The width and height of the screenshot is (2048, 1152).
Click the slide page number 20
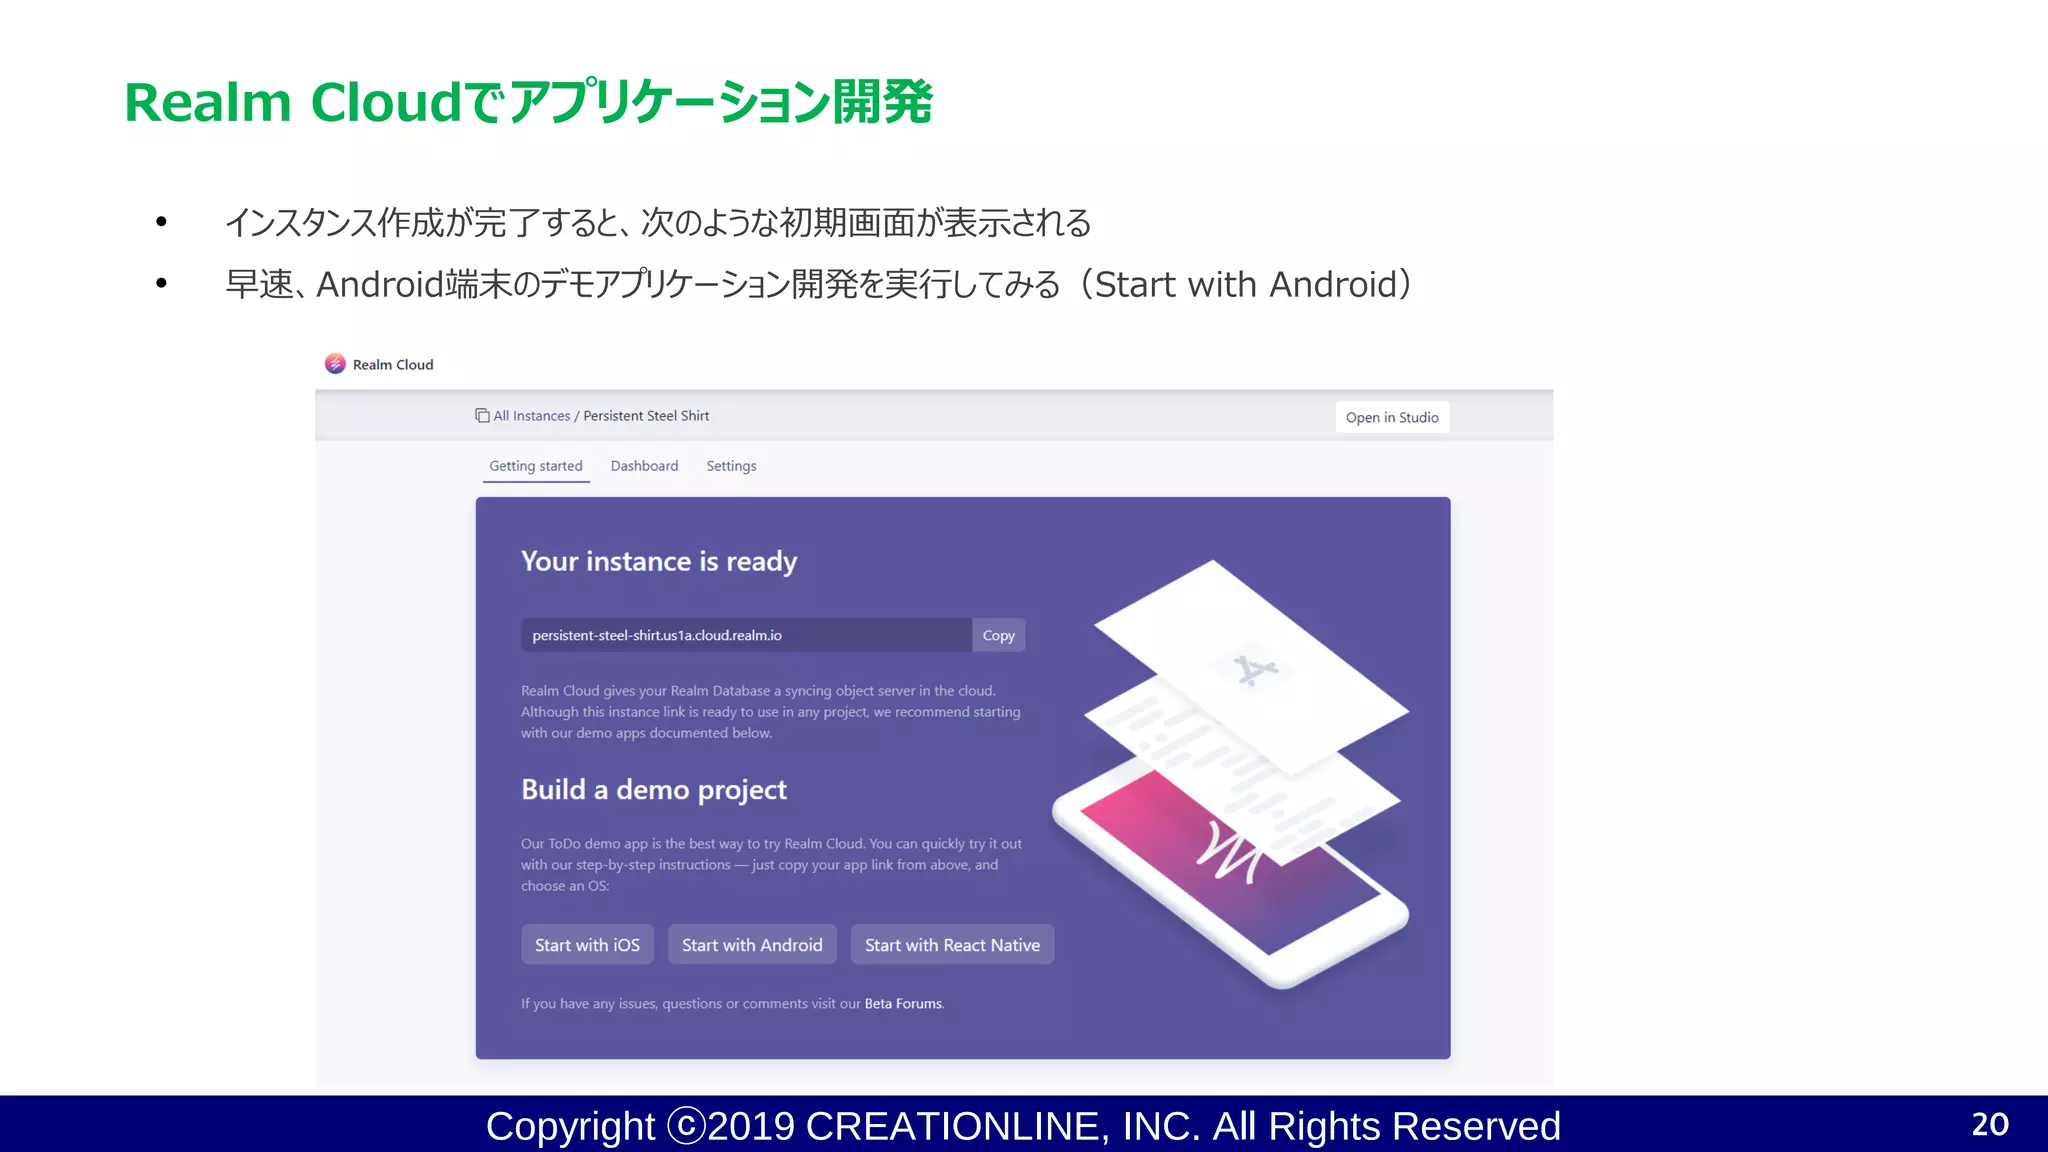coord(1990,1124)
